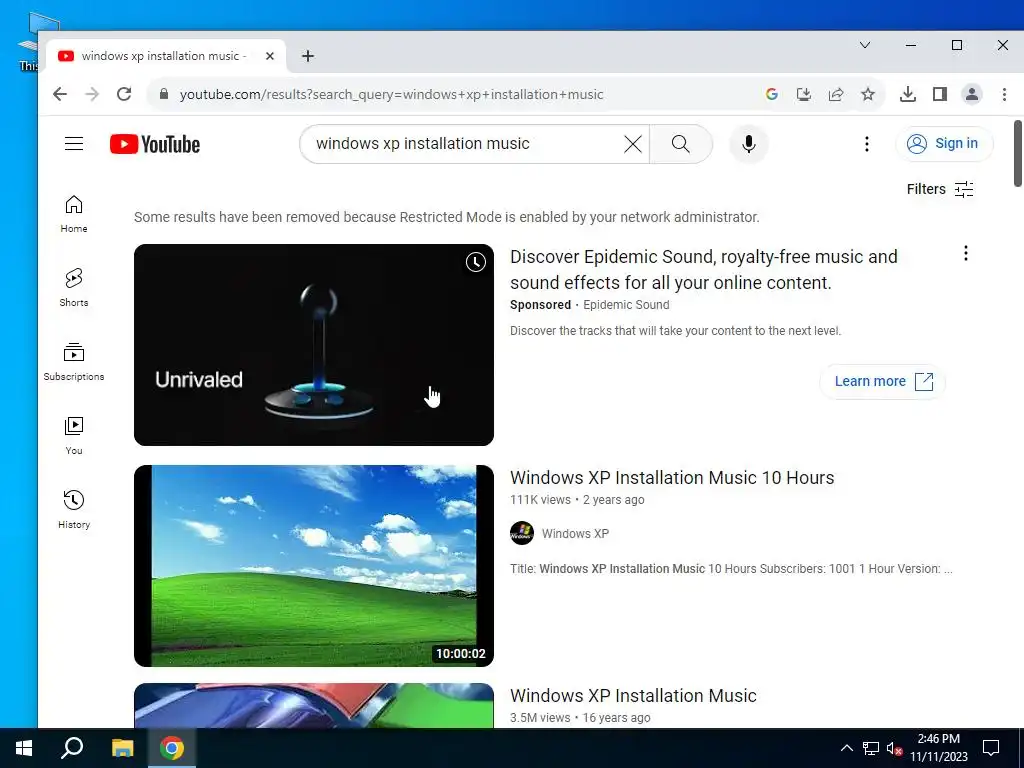The height and width of the screenshot is (768, 1024).
Task: Open Subscriptions in the sidebar
Action: click(x=74, y=362)
